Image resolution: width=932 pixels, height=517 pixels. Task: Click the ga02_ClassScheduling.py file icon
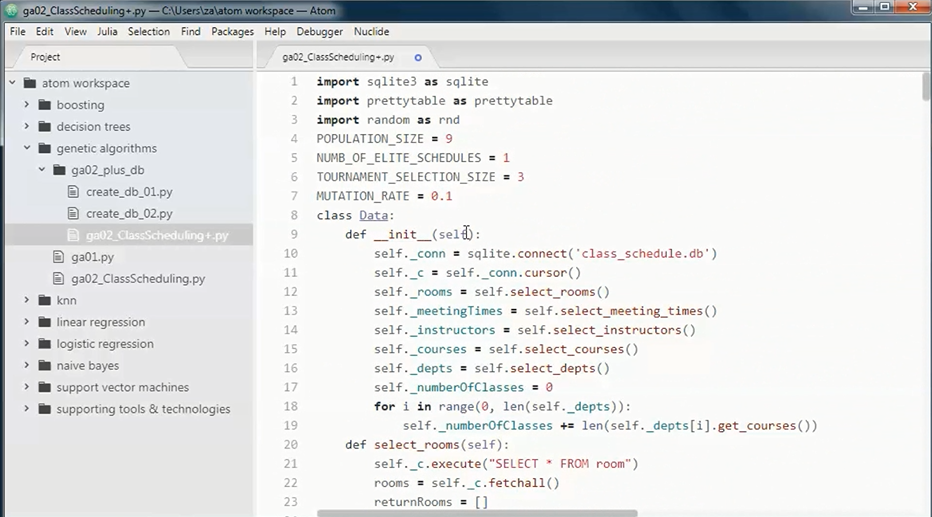click(58, 278)
